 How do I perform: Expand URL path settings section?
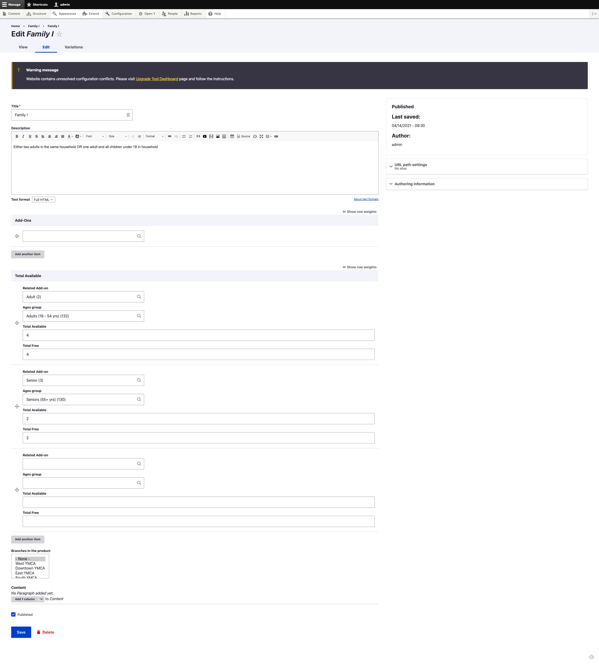click(x=411, y=165)
